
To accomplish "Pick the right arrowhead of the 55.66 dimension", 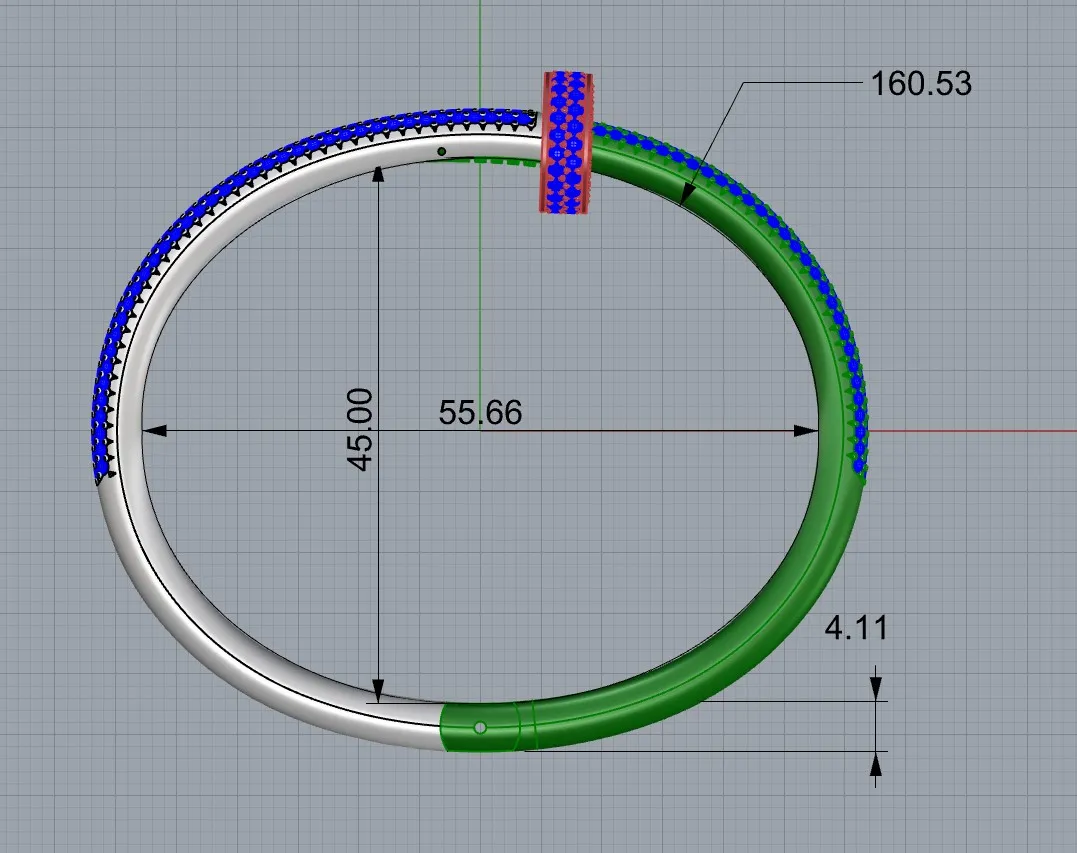I will coord(806,431).
